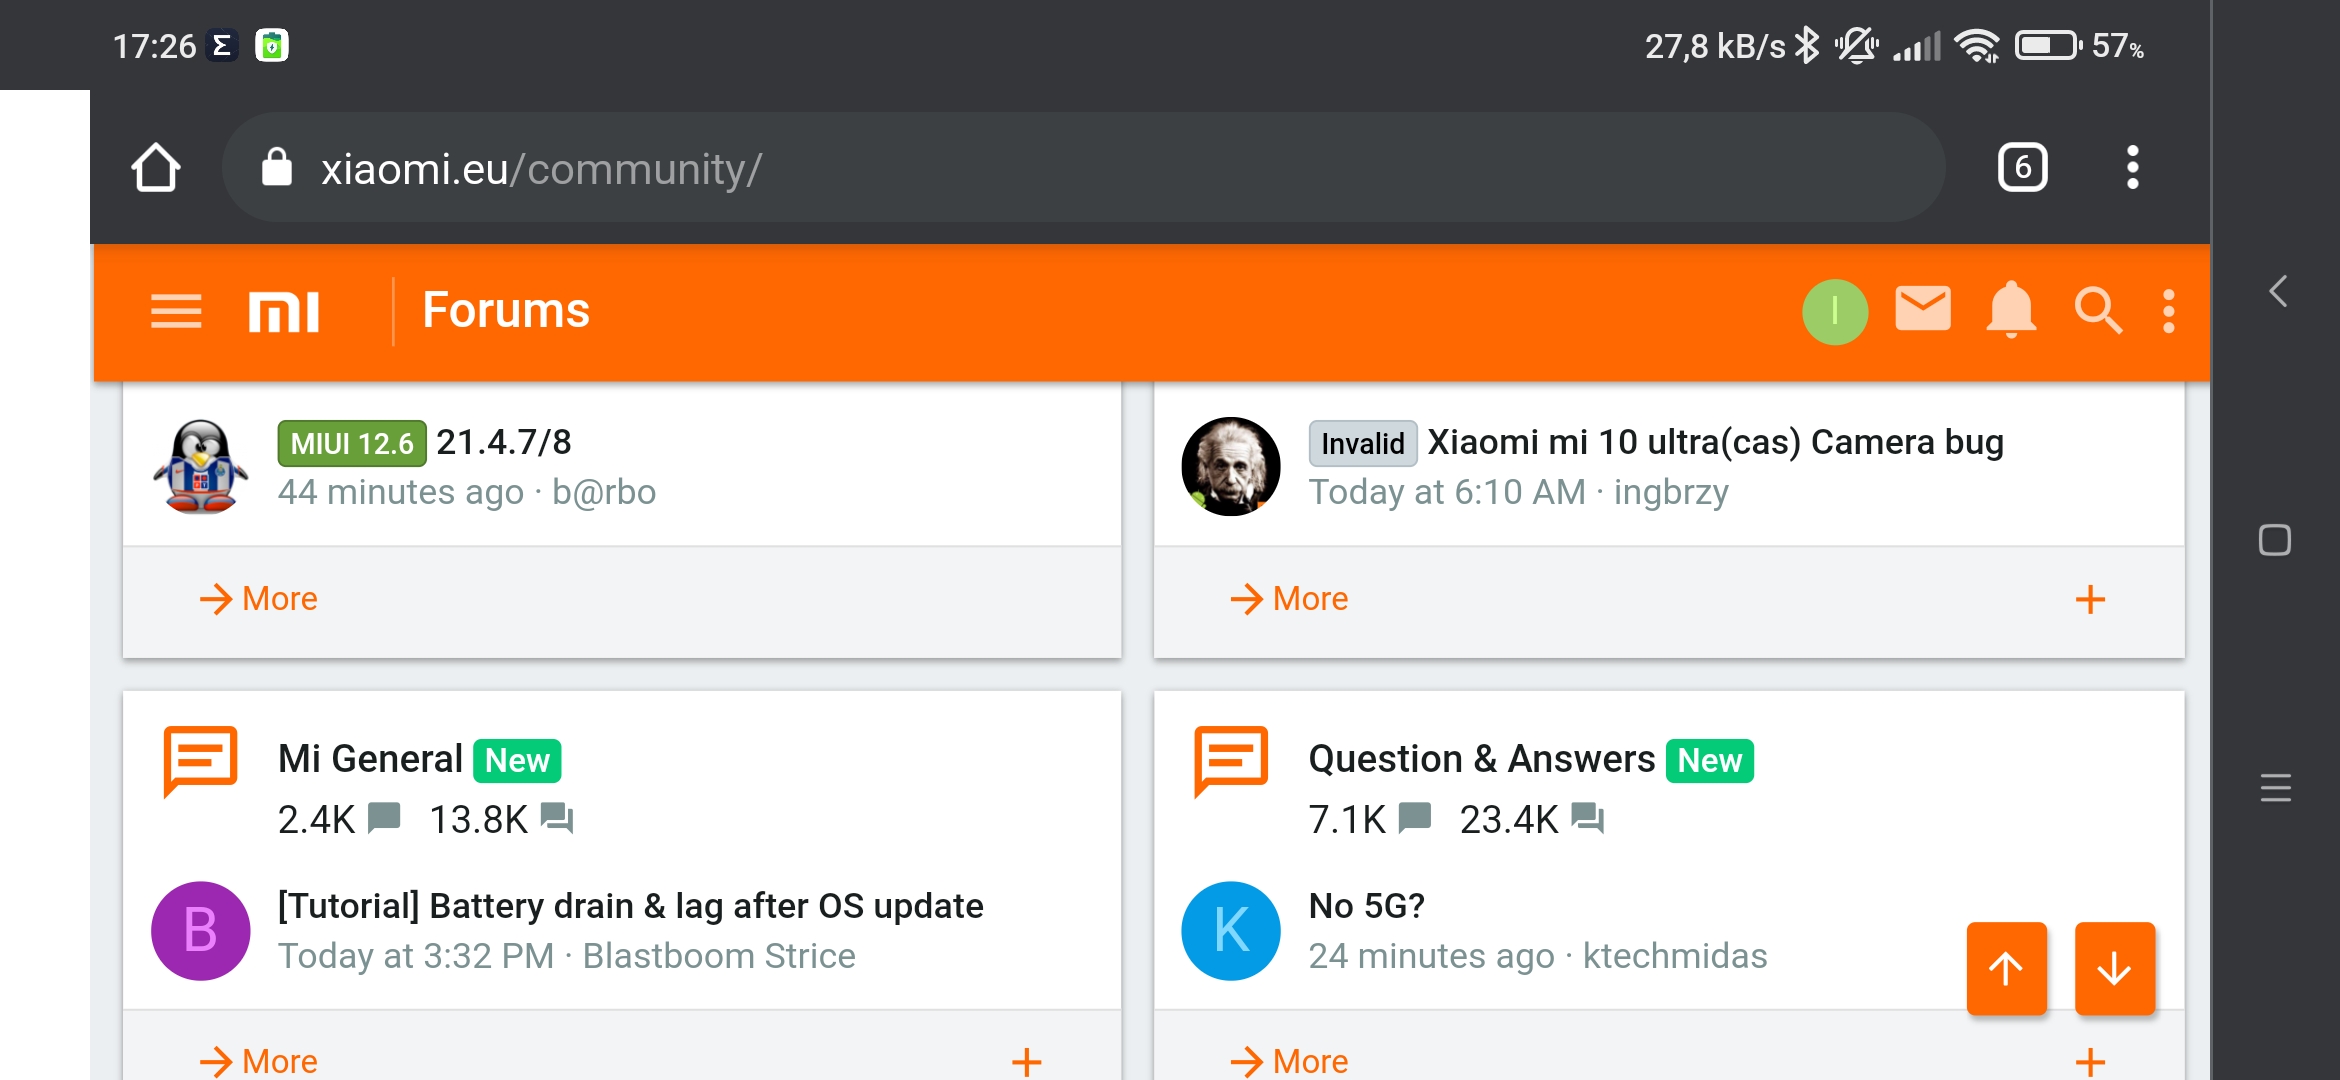Screen dimensions: 2340x1080
Task: Open the browser three-dot overflow menu
Action: pyautogui.click(x=2132, y=167)
